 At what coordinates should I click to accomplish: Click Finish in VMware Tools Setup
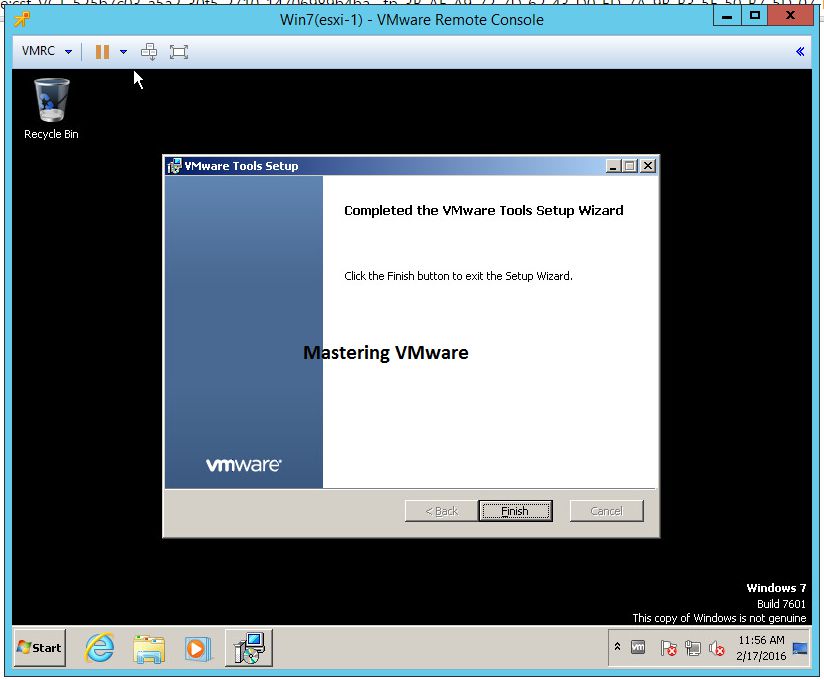click(515, 511)
